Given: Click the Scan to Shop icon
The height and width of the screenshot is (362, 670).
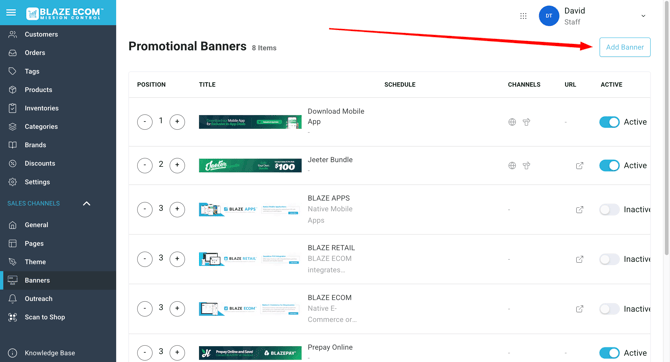Looking at the screenshot, I should pos(13,317).
